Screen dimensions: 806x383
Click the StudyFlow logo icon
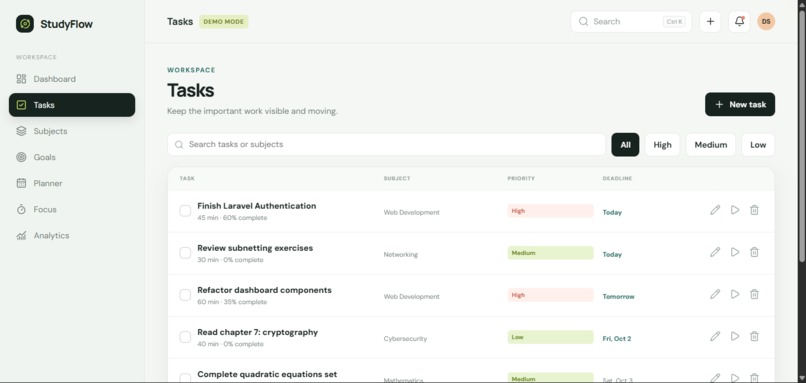[x=25, y=24]
